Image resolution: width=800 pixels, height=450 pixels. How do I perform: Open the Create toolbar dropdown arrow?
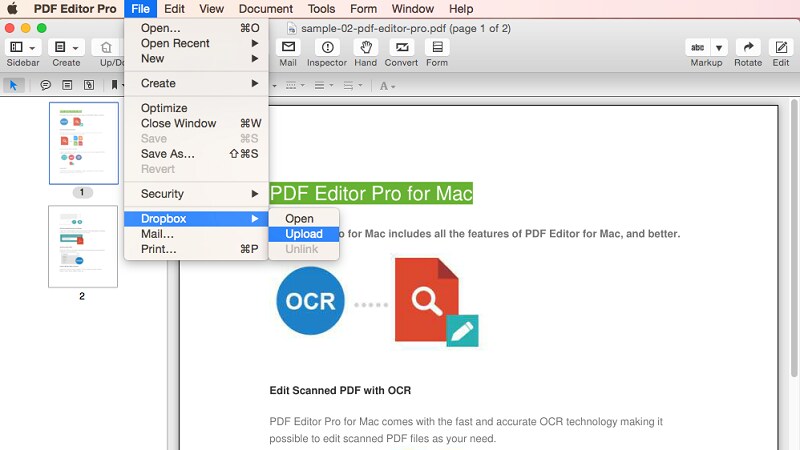[x=76, y=48]
